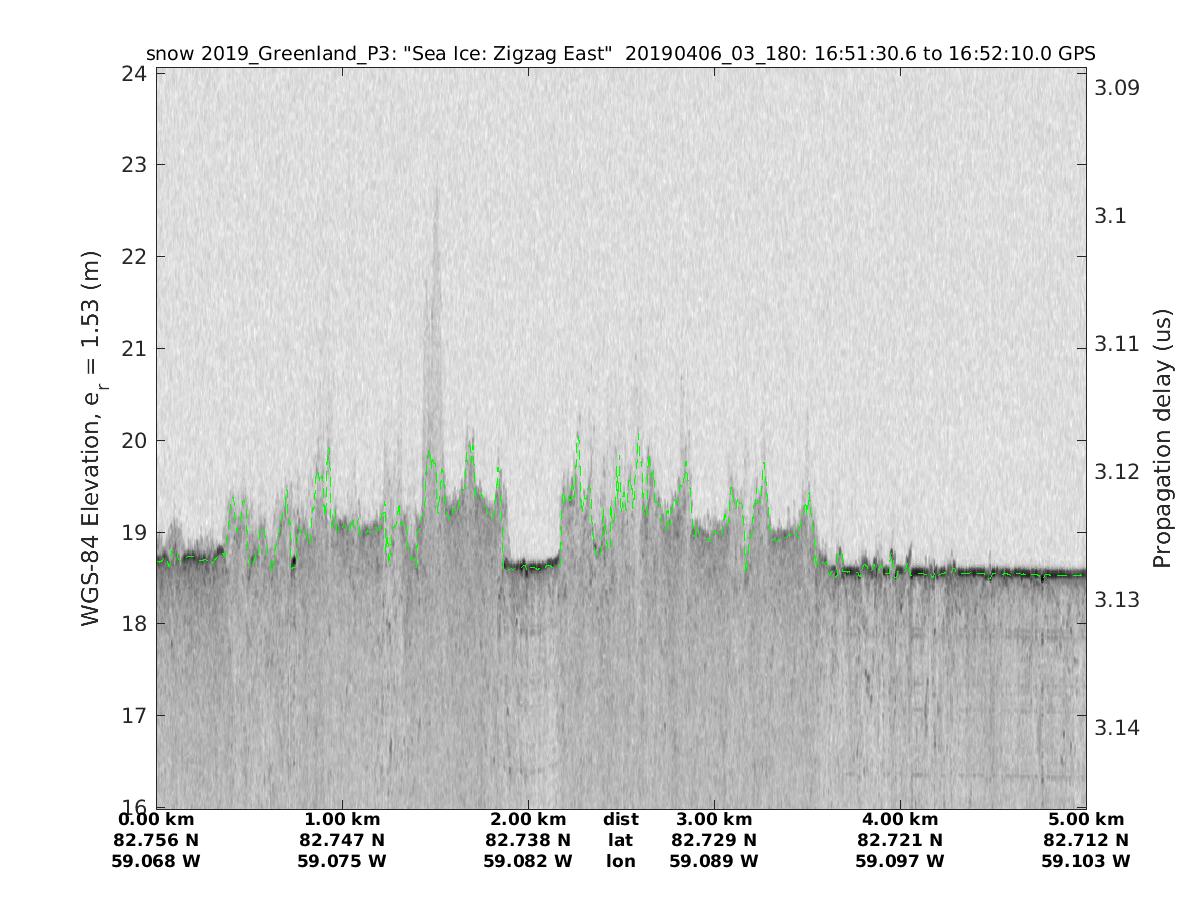The image size is (1200, 900).
Task: Click the 3.14 propagation delay tick
Action: (1117, 728)
